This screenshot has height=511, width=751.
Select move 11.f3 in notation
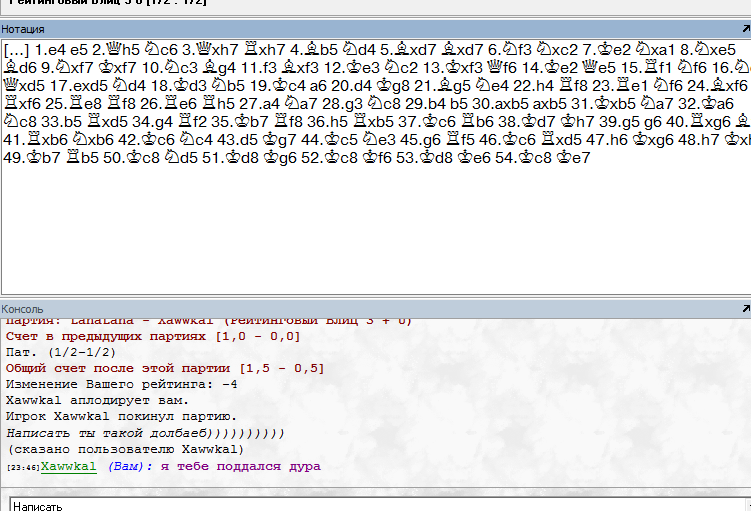pos(259,68)
